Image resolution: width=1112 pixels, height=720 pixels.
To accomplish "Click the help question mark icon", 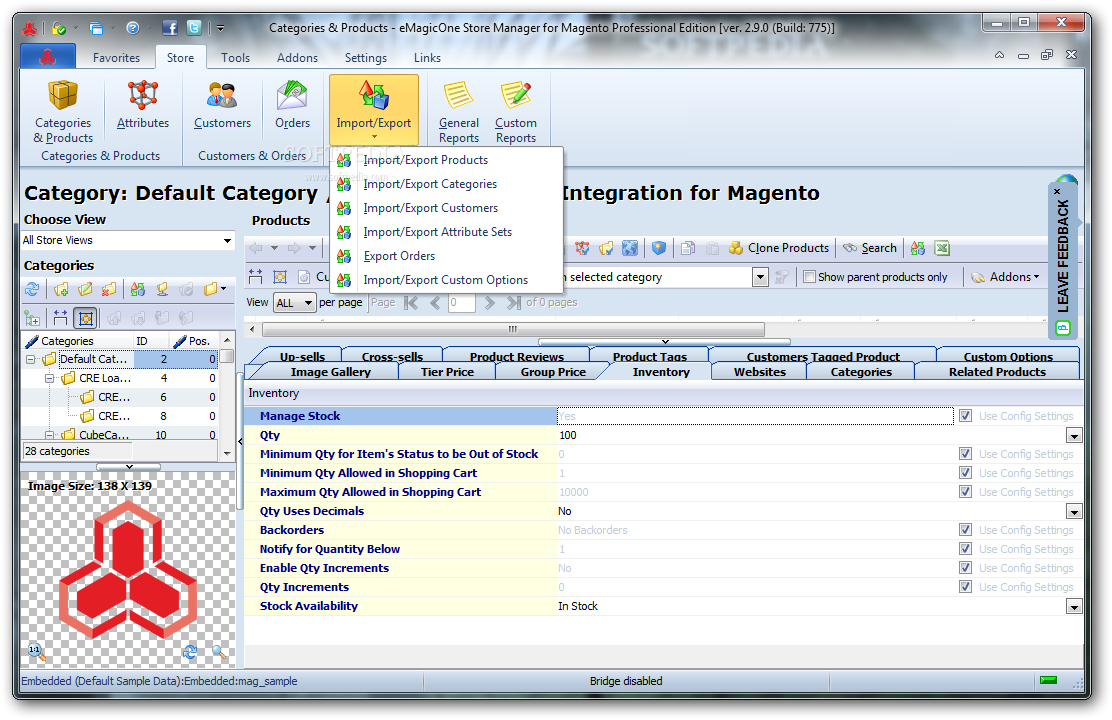I will click(133, 28).
